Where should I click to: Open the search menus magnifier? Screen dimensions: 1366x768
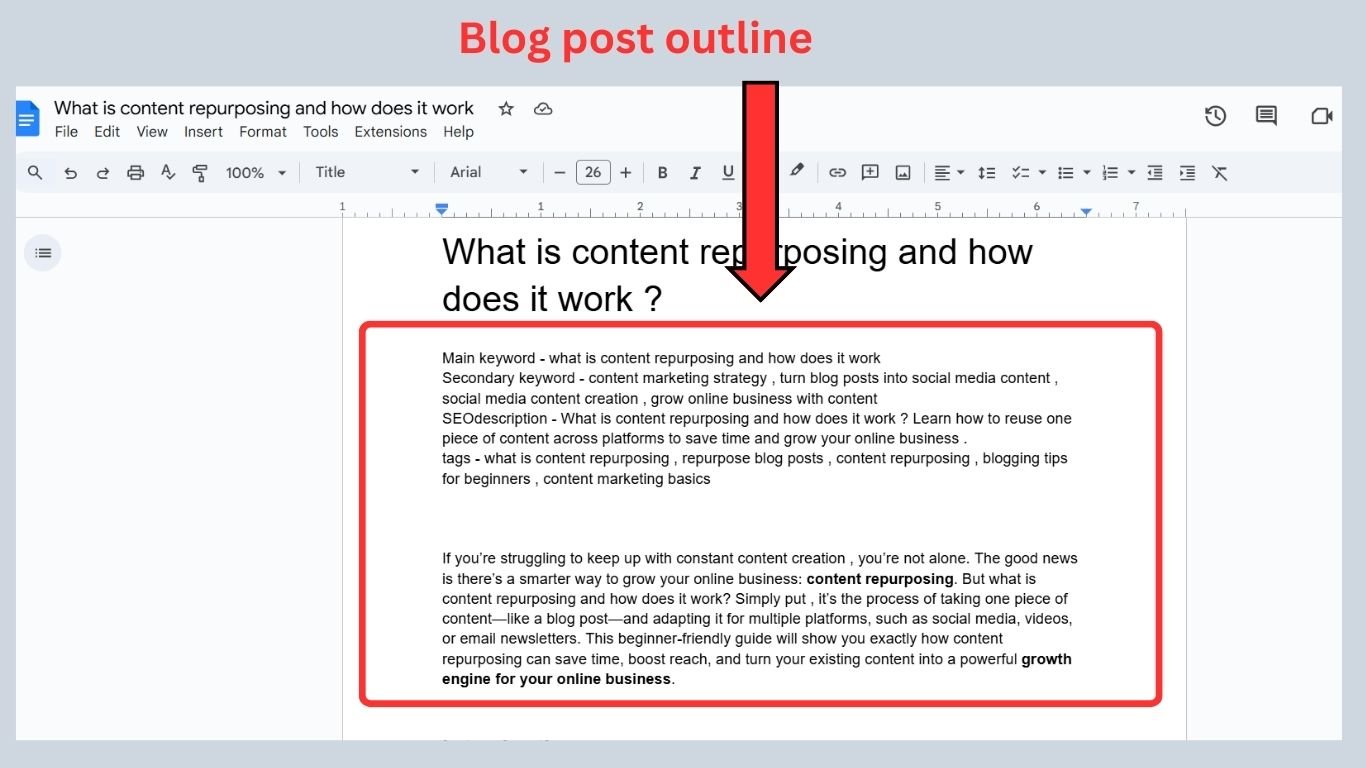35,173
